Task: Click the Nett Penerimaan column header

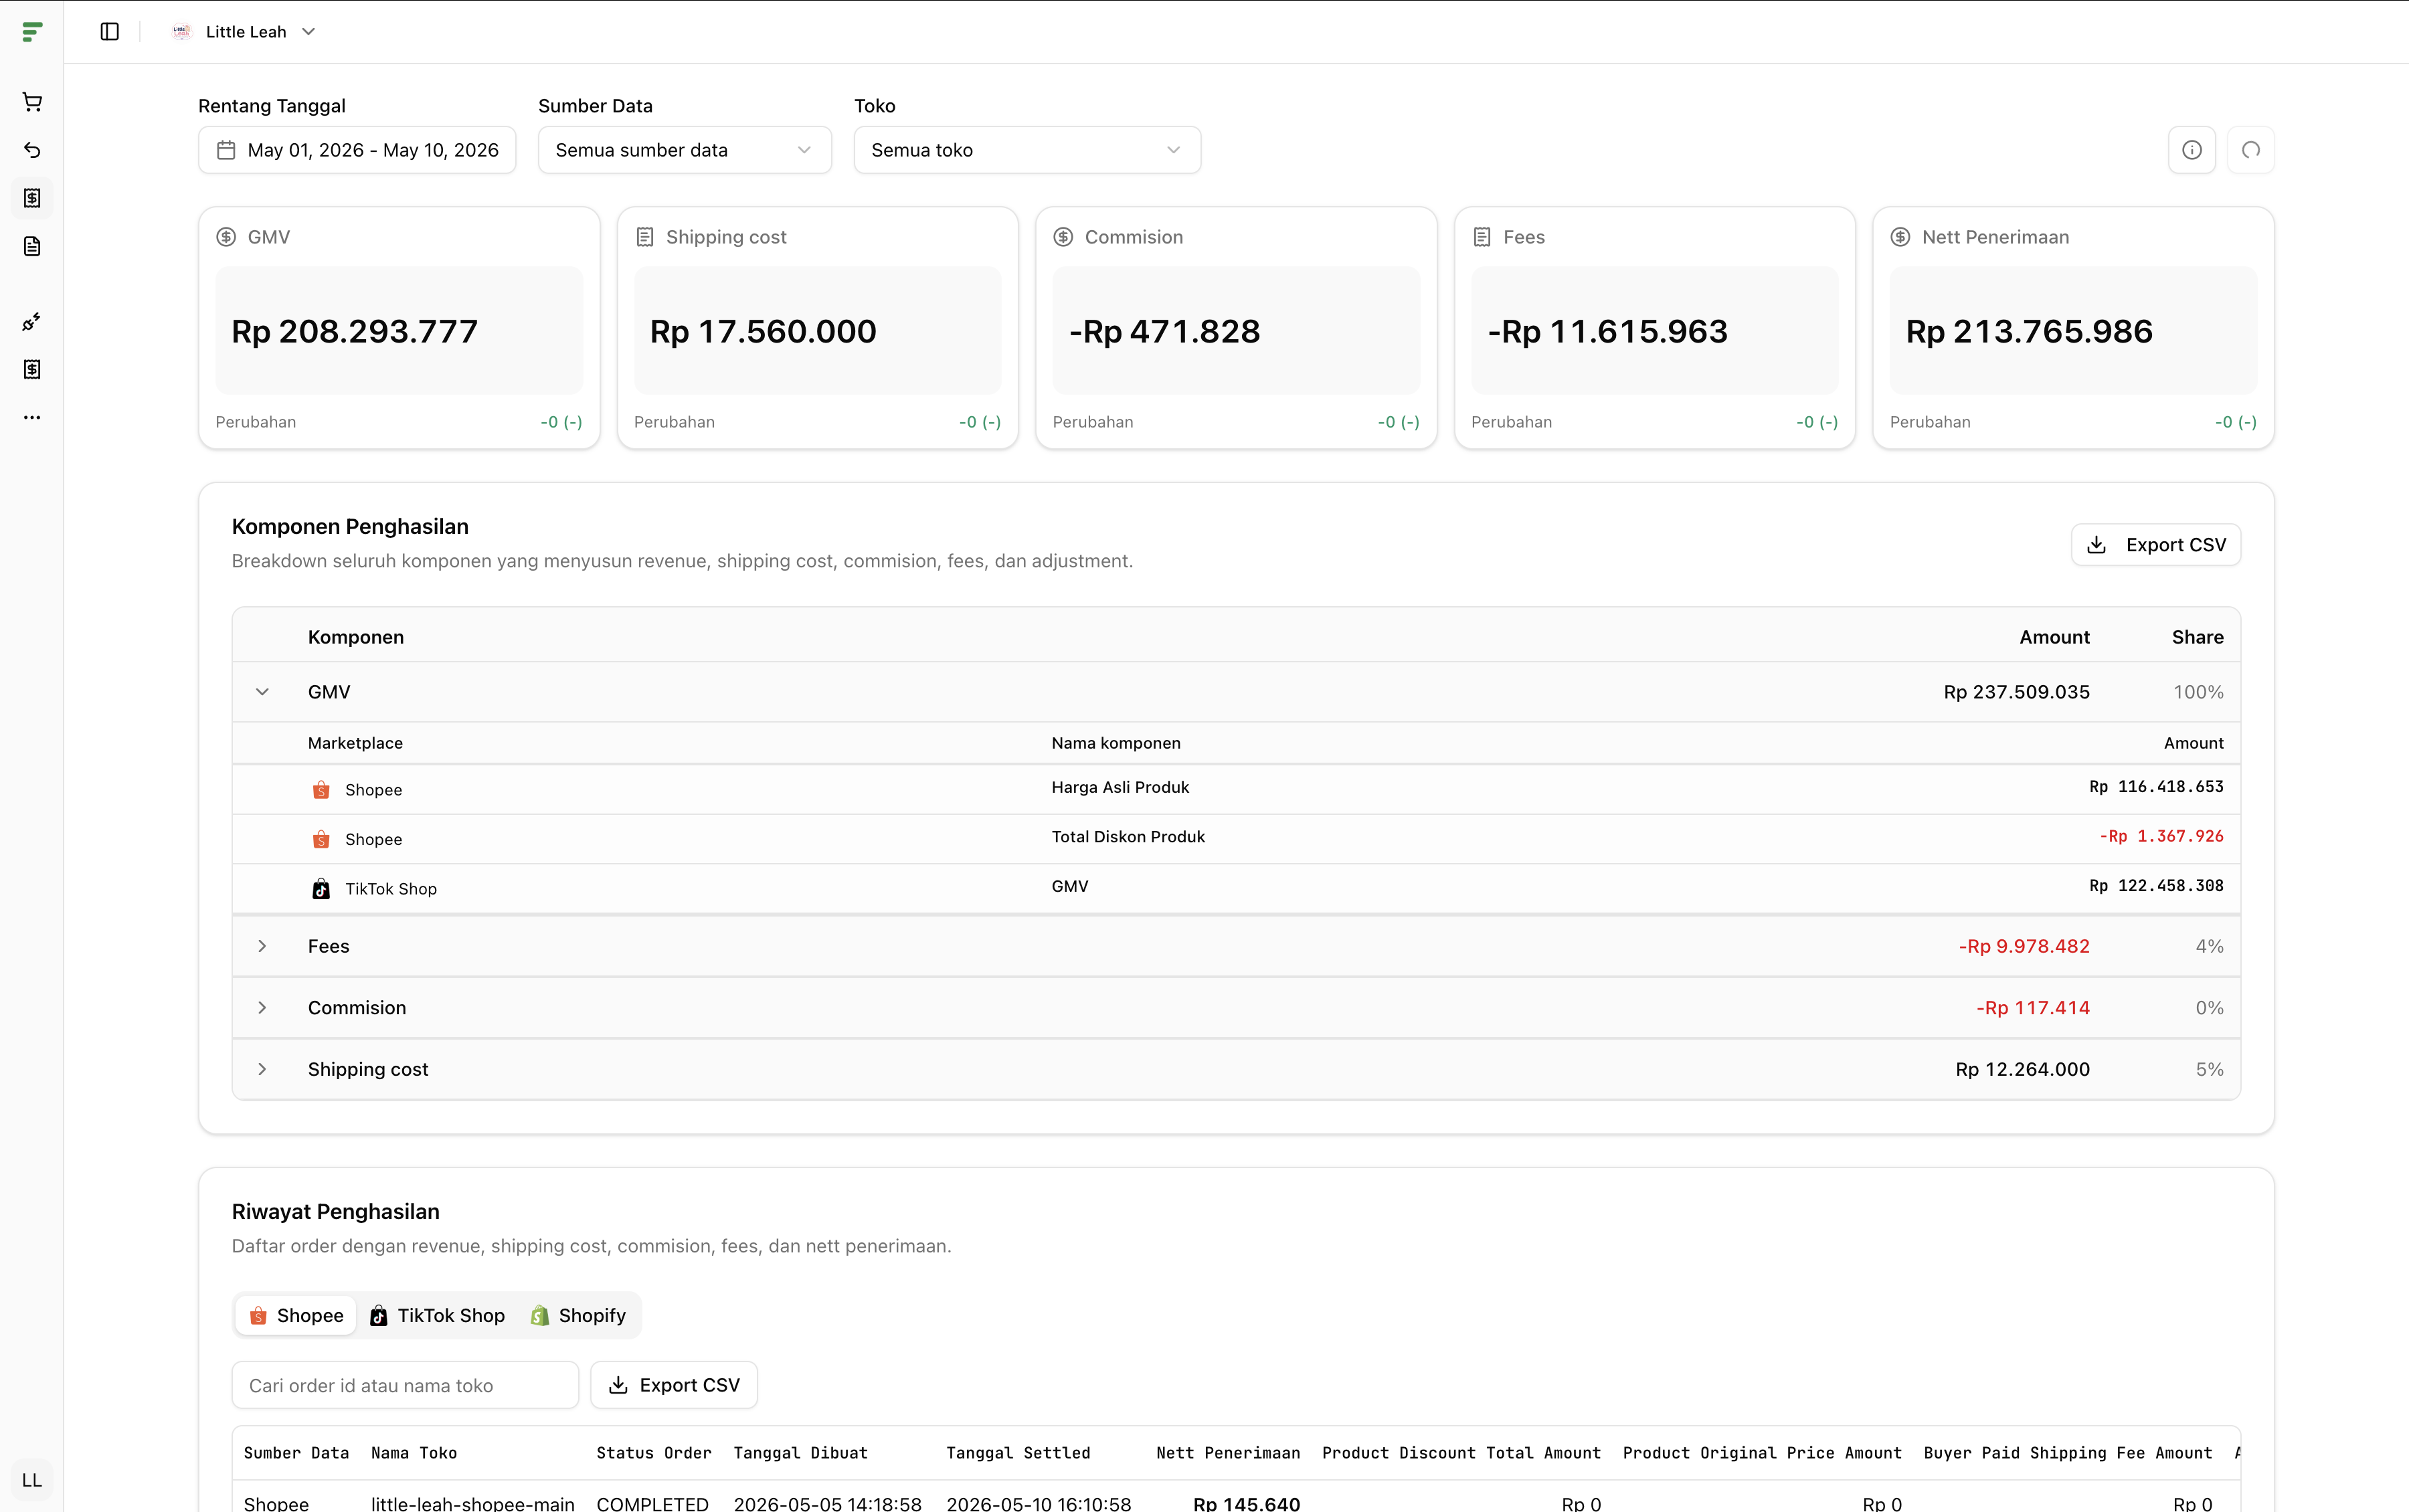Action: click(1228, 1453)
